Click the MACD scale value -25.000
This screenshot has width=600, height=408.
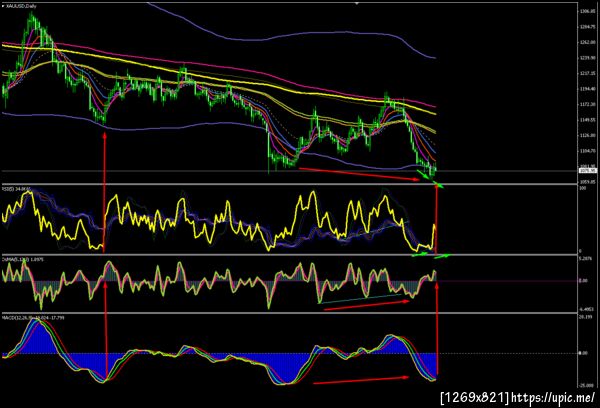click(x=586, y=385)
